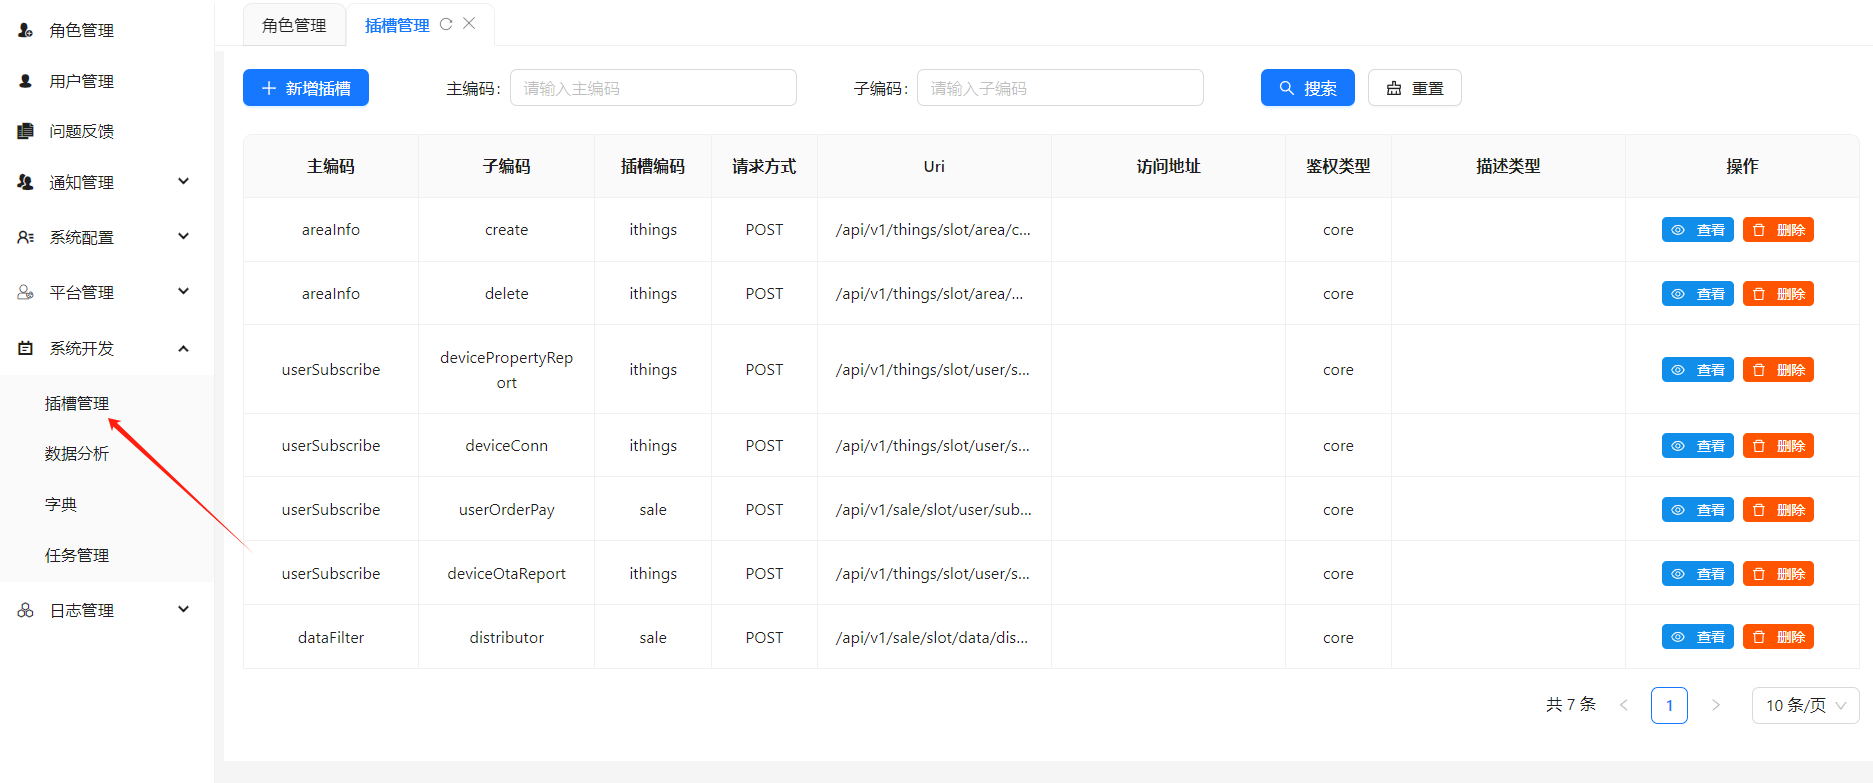The image size is (1873, 783).
Task: Delete the userOrderPay row
Action: (x=1778, y=510)
